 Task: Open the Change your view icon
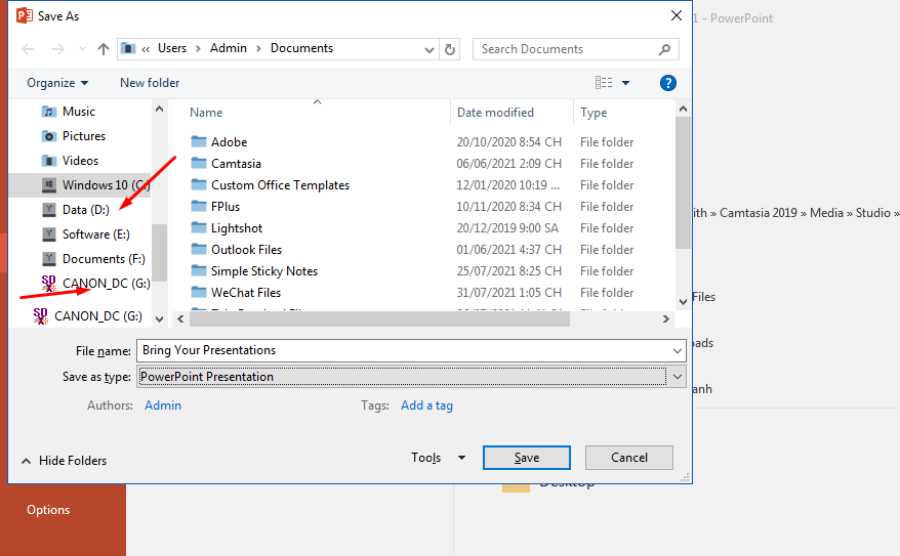tap(604, 83)
